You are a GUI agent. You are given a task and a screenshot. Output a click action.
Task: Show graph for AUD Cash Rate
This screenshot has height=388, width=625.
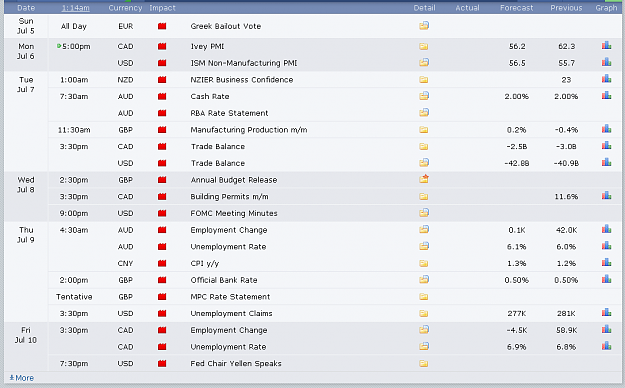(x=606, y=96)
